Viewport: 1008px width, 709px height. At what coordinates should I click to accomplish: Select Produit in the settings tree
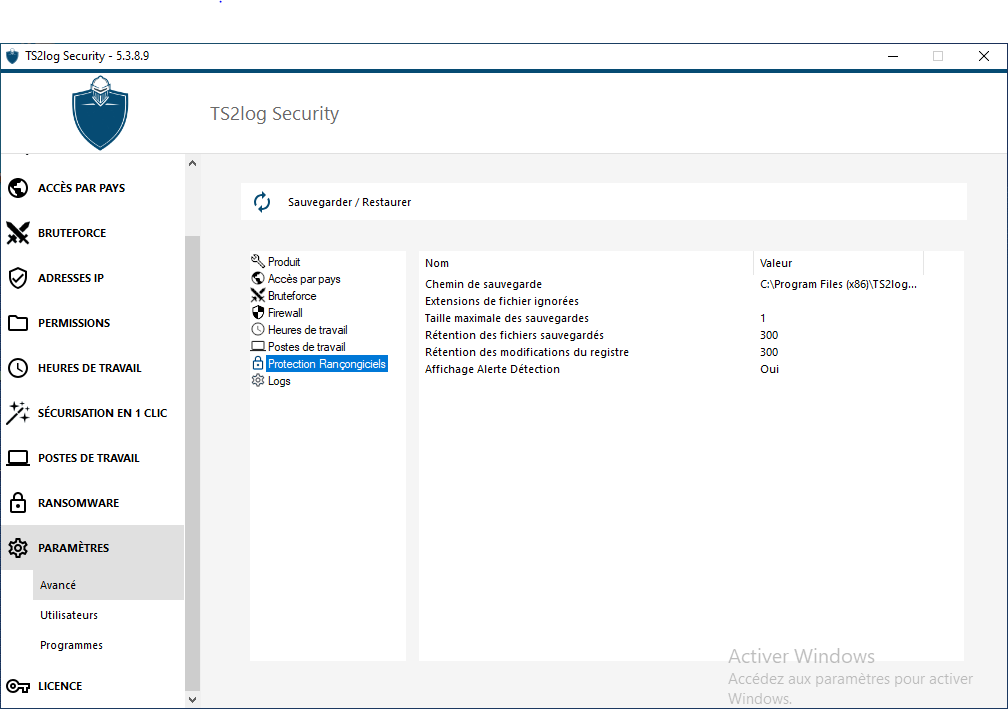pos(284,262)
